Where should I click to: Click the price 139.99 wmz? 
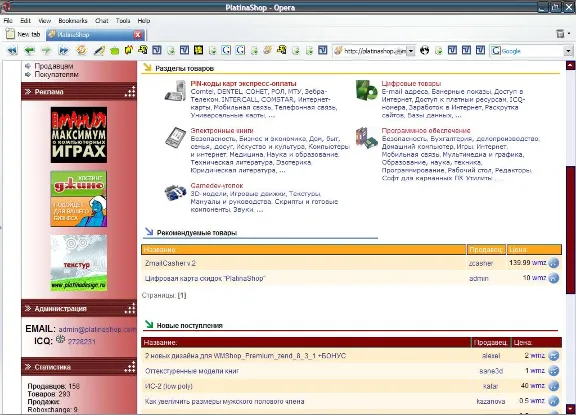[528, 263]
